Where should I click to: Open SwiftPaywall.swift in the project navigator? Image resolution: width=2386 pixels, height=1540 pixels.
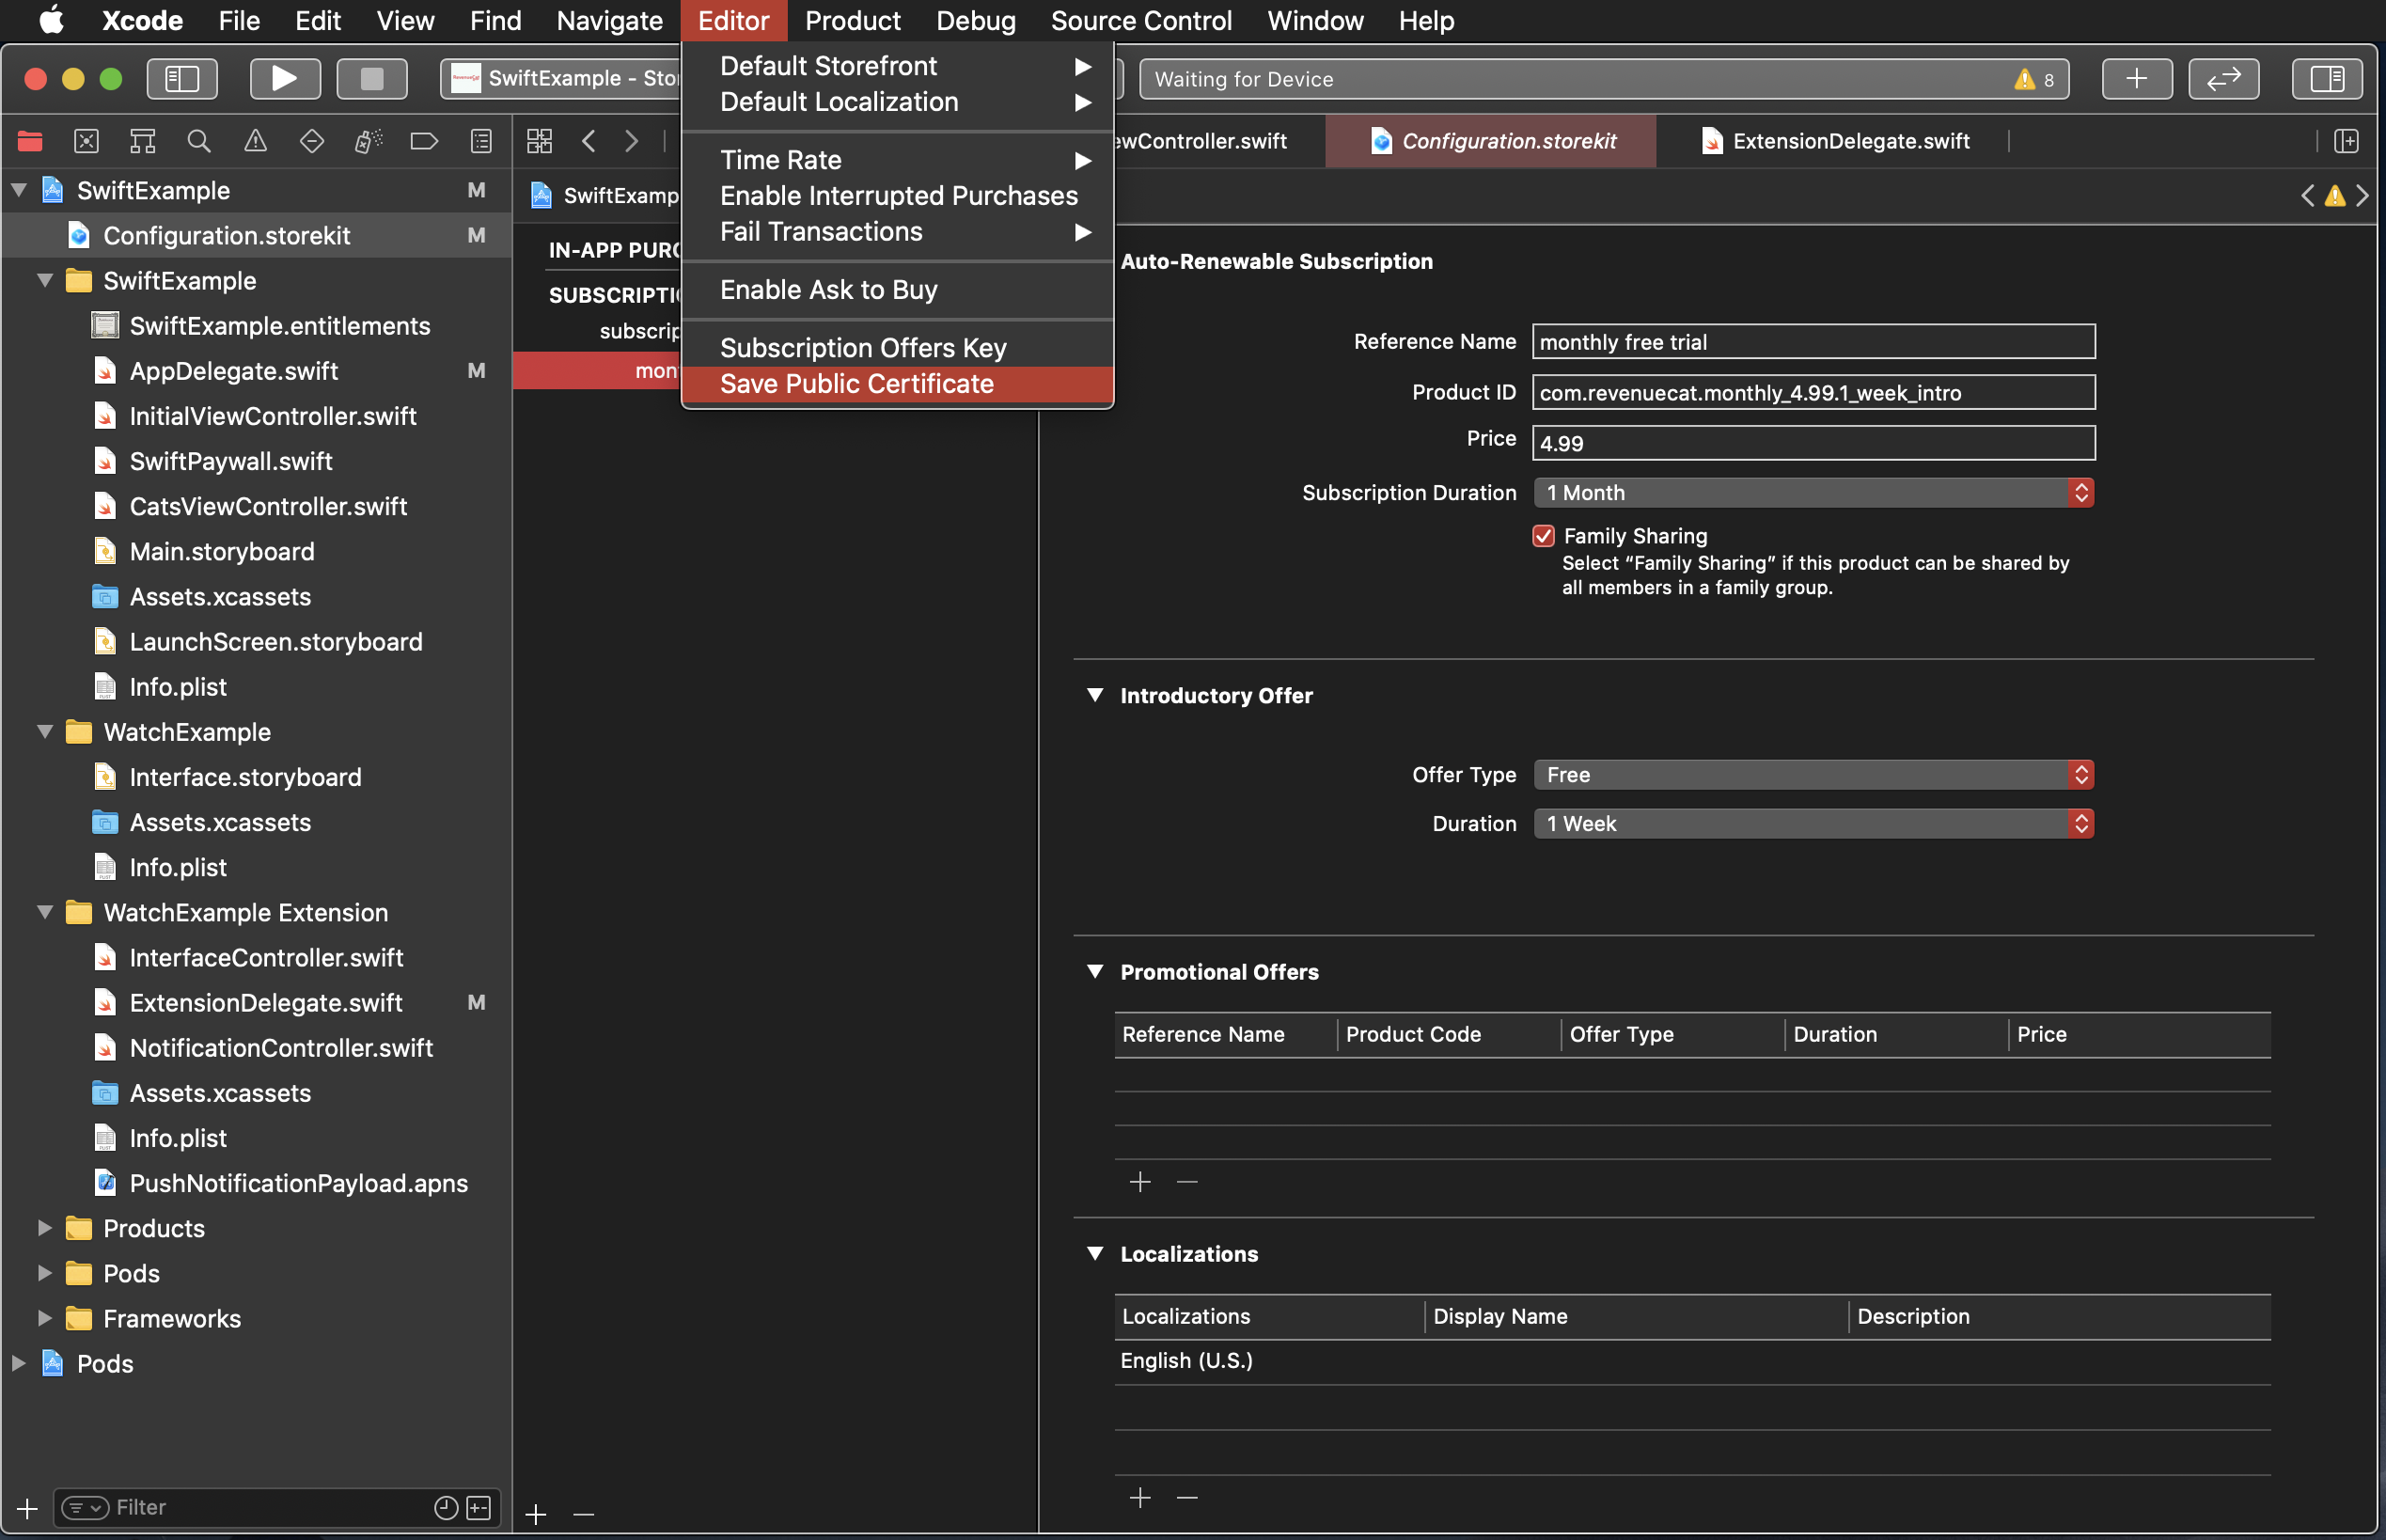click(x=231, y=461)
